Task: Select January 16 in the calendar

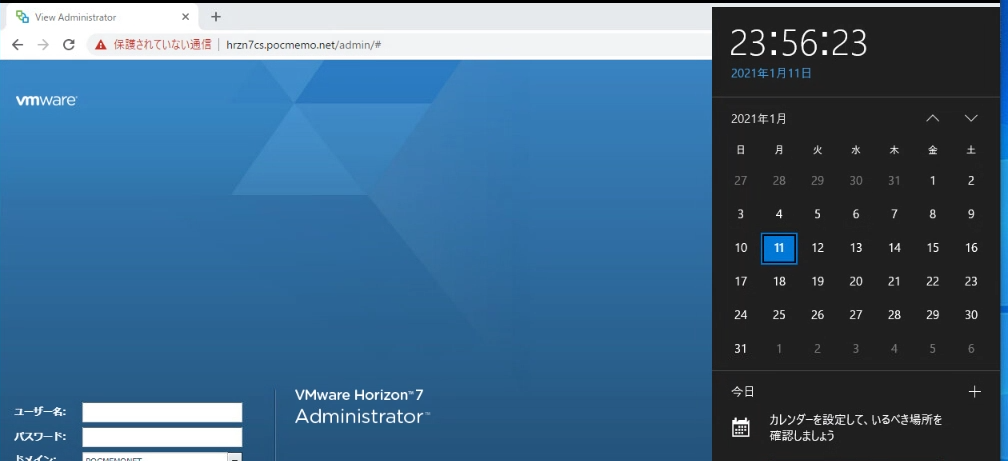Action: coord(971,248)
